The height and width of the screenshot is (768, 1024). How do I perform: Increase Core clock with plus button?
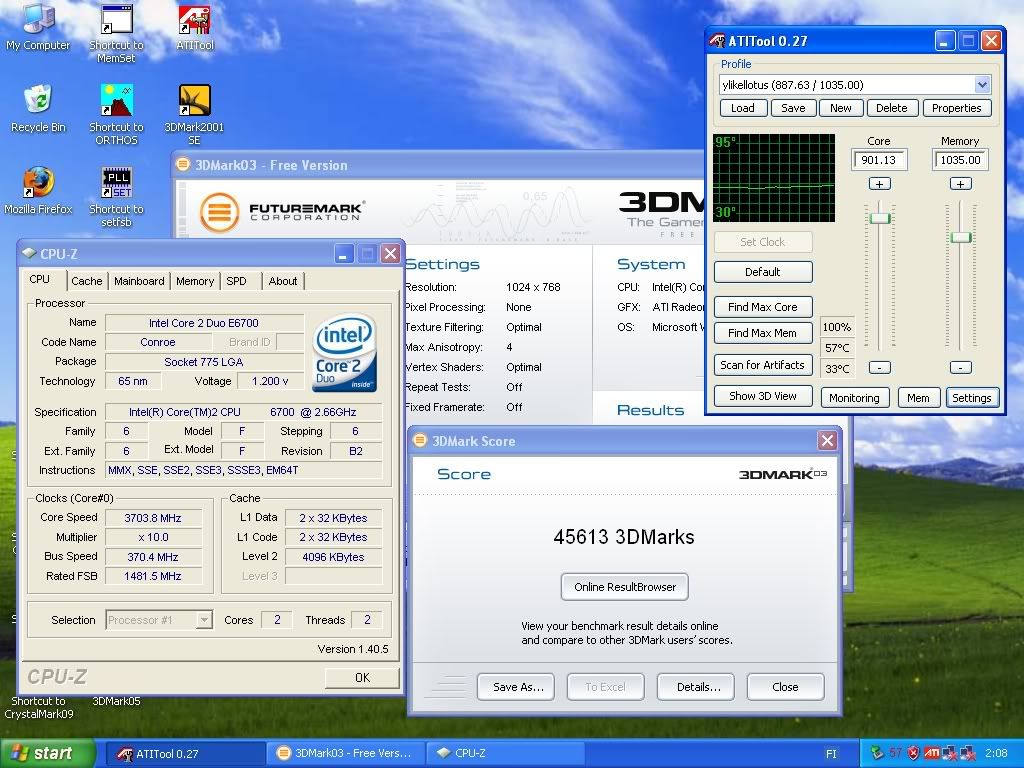click(880, 184)
